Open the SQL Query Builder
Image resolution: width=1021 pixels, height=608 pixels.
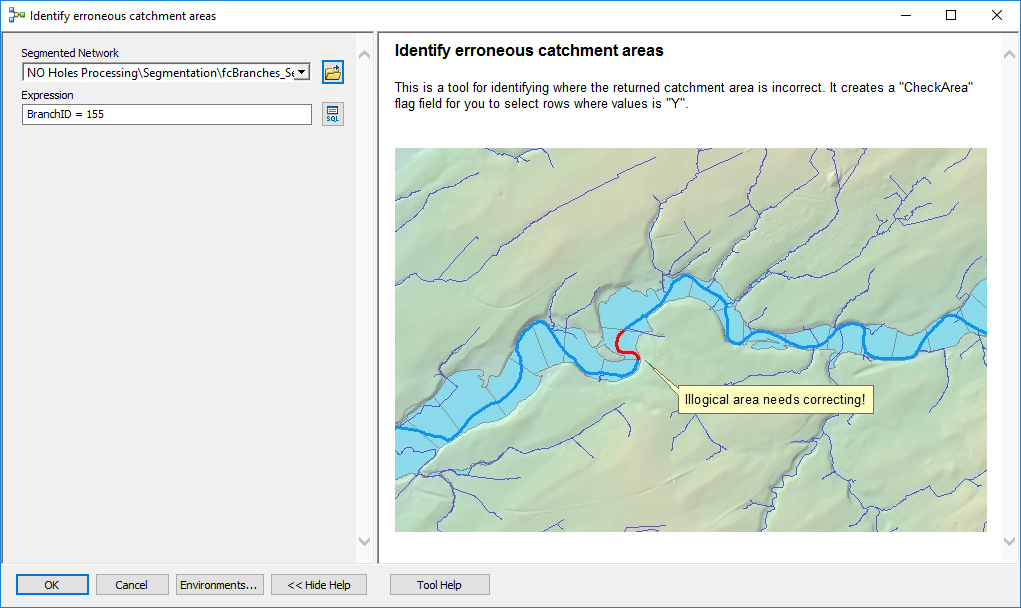[x=332, y=113]
